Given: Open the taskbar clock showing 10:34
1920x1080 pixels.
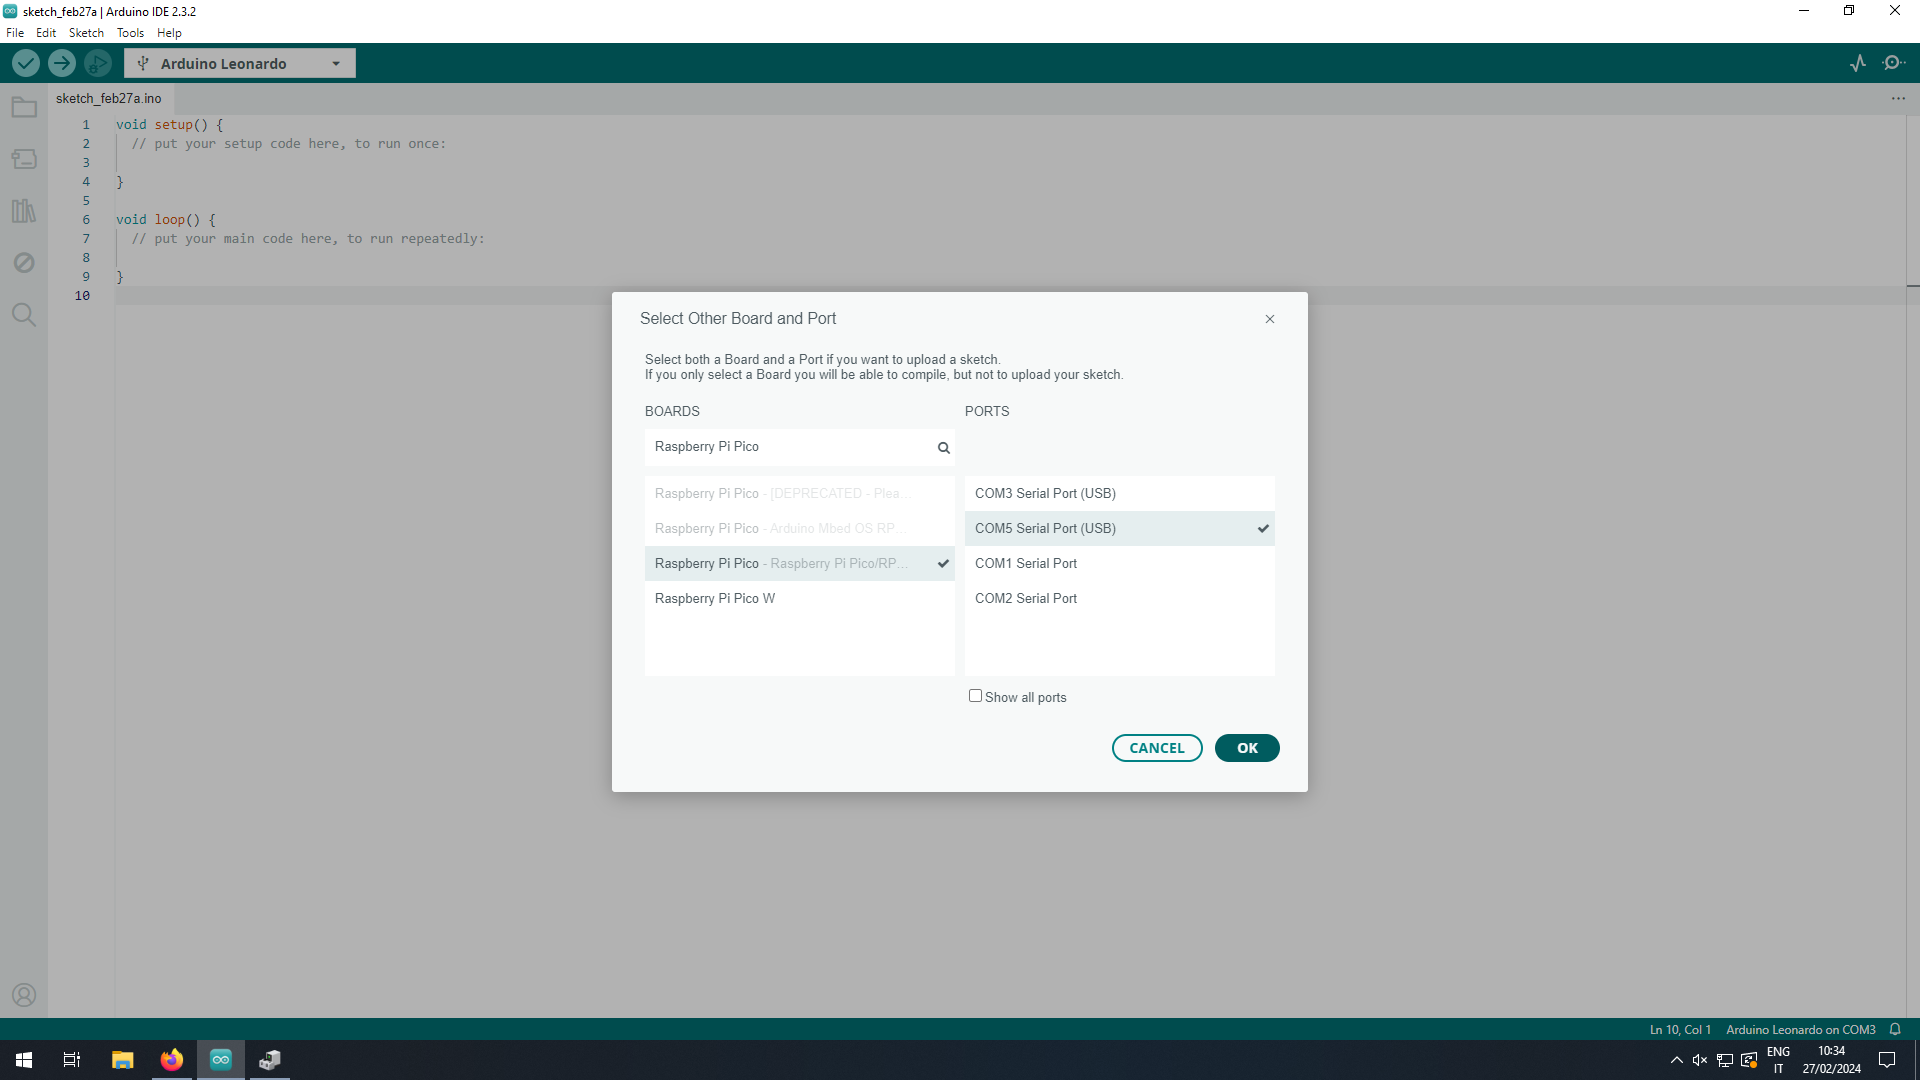Looking at the screenshot, I should click(x=1831, y=1060).
